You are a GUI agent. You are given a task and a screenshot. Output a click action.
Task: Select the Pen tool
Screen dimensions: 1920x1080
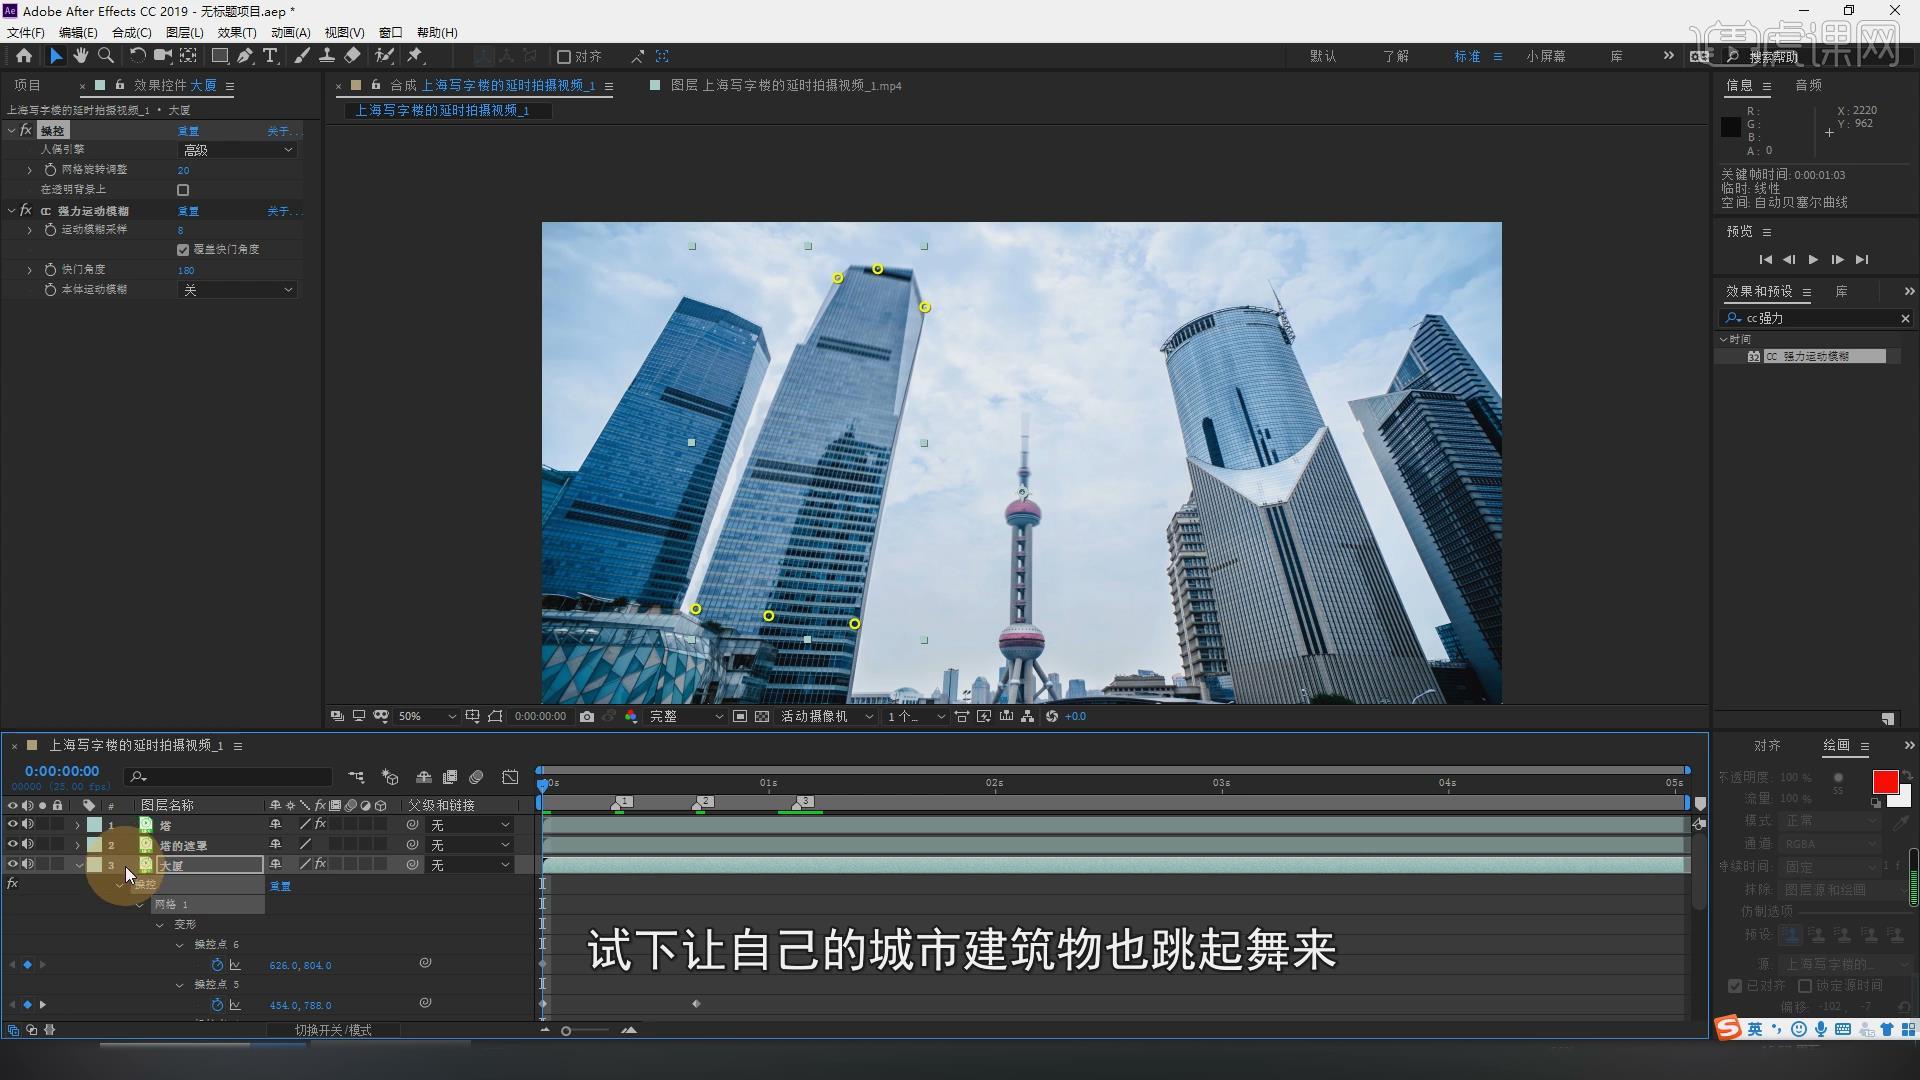[x=245, y=56]
